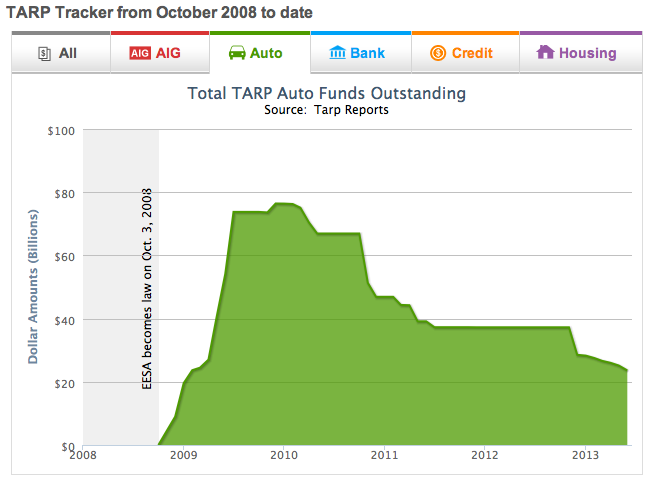Click the 2010 peak of the green area

point(282,204)
